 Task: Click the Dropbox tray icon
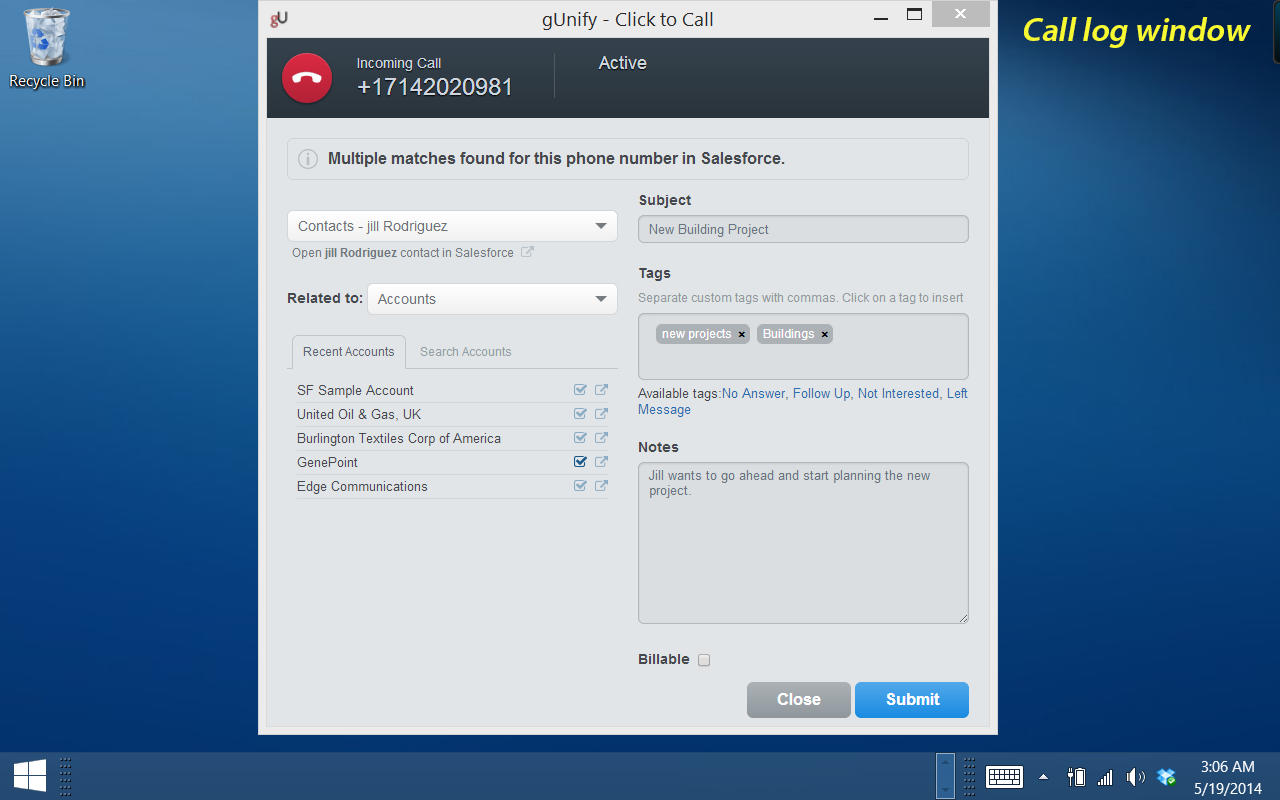click(x=1166, y=777)
